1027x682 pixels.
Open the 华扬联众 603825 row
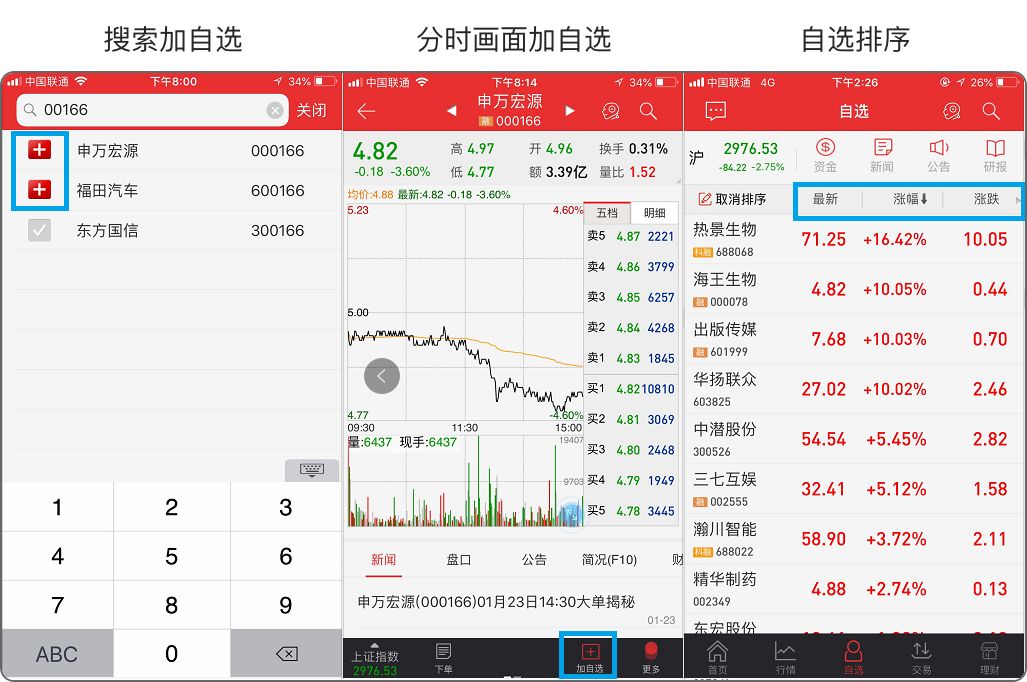click(854, 389)
